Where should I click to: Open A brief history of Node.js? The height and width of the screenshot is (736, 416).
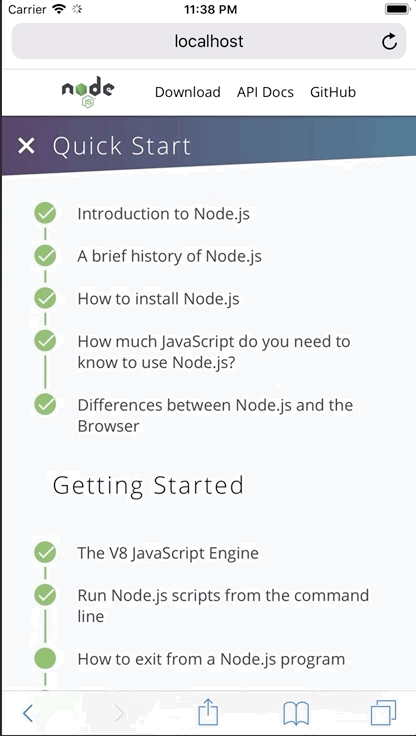click(x=169, y=256)
